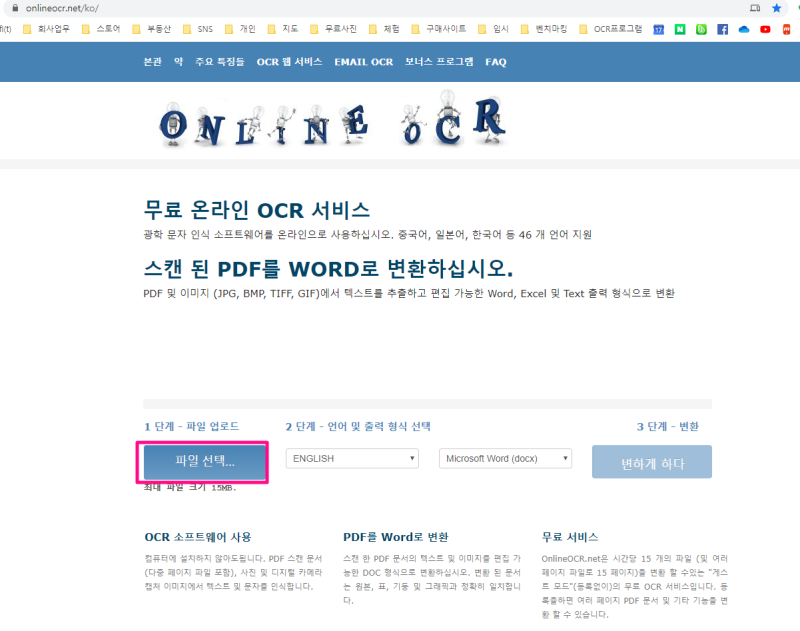800x631 pixels.
Task: Open the blue cloud bookmark icon
Action: click(x=744, y=30)
